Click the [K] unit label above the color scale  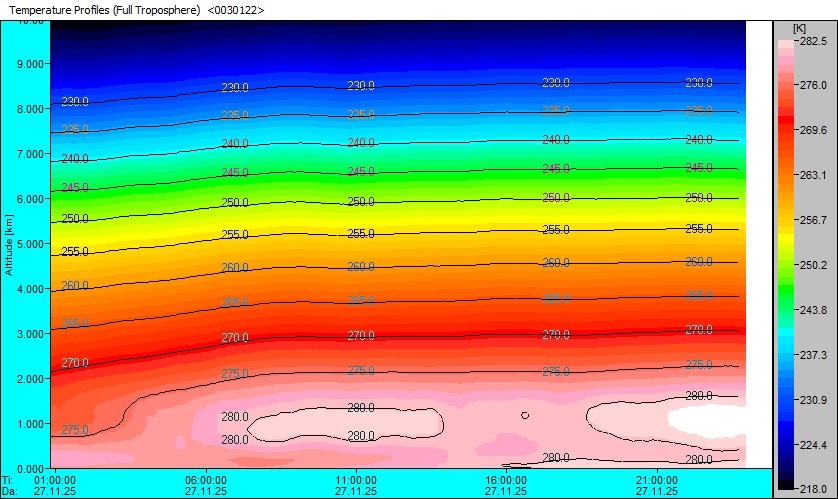coord(798,28)
